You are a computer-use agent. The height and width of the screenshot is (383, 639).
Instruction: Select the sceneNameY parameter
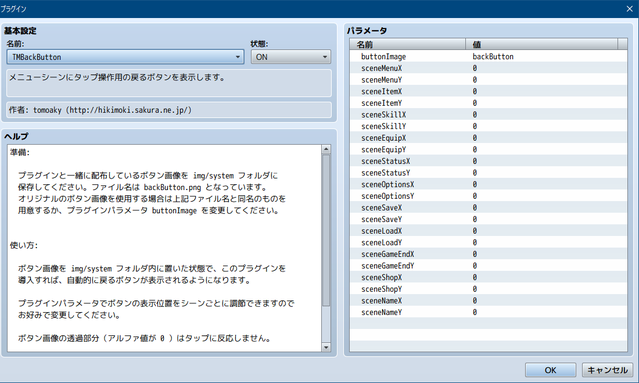pyautogui.click(x=381, y=312)
